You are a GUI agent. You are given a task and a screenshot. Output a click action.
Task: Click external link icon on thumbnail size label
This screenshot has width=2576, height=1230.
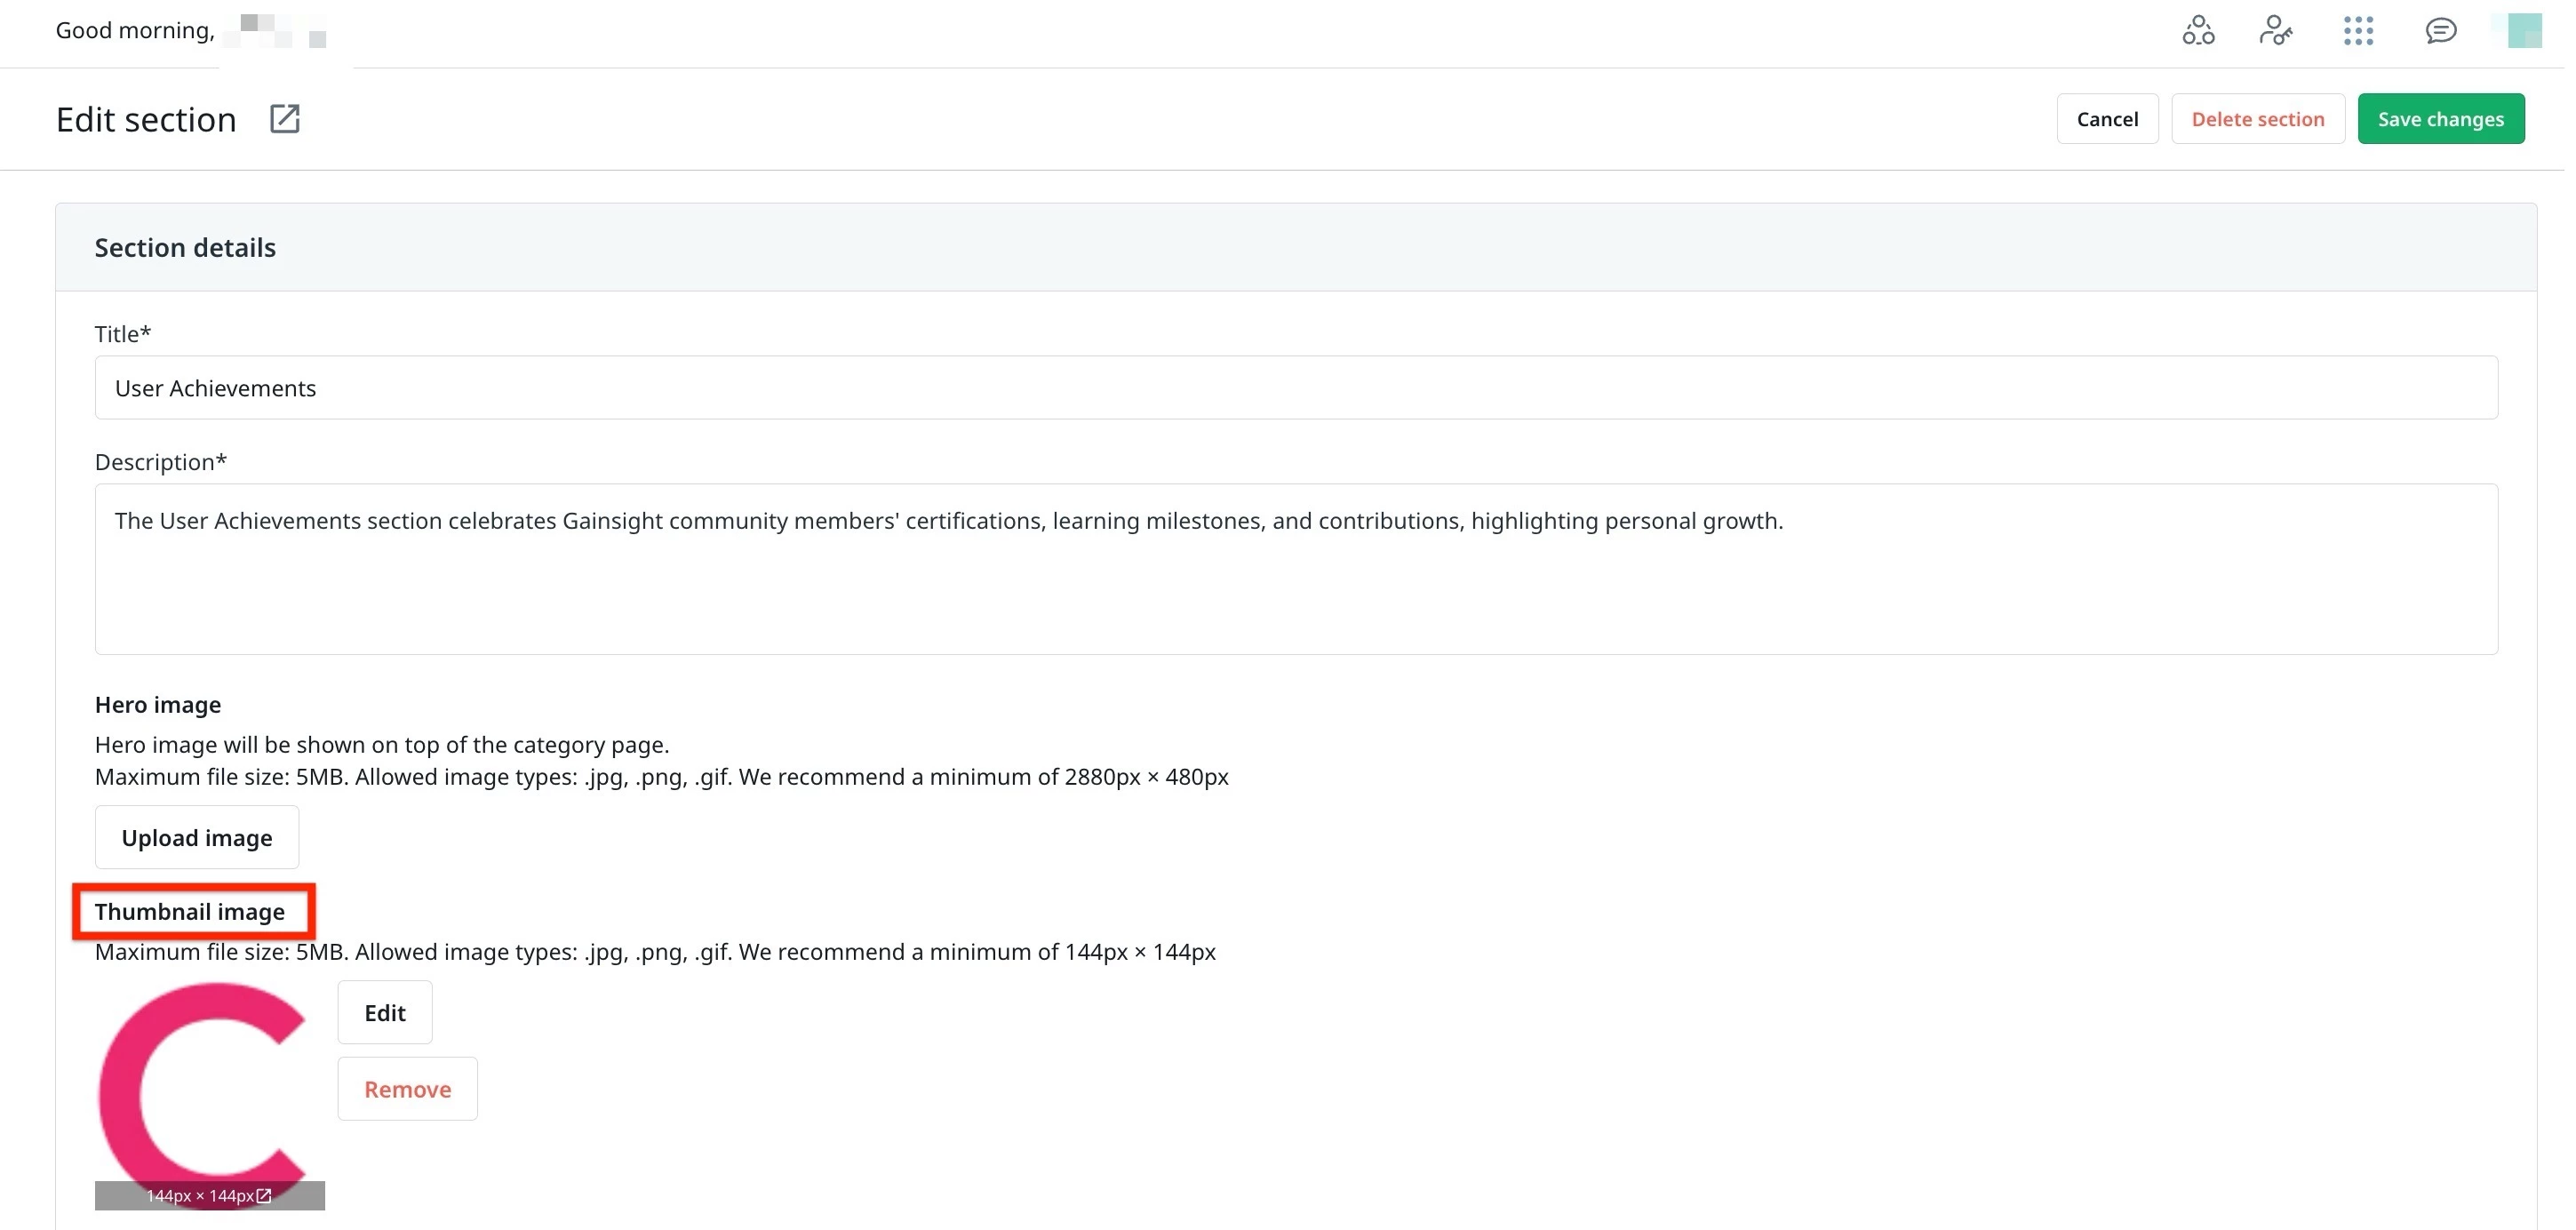click(264, 1195)
